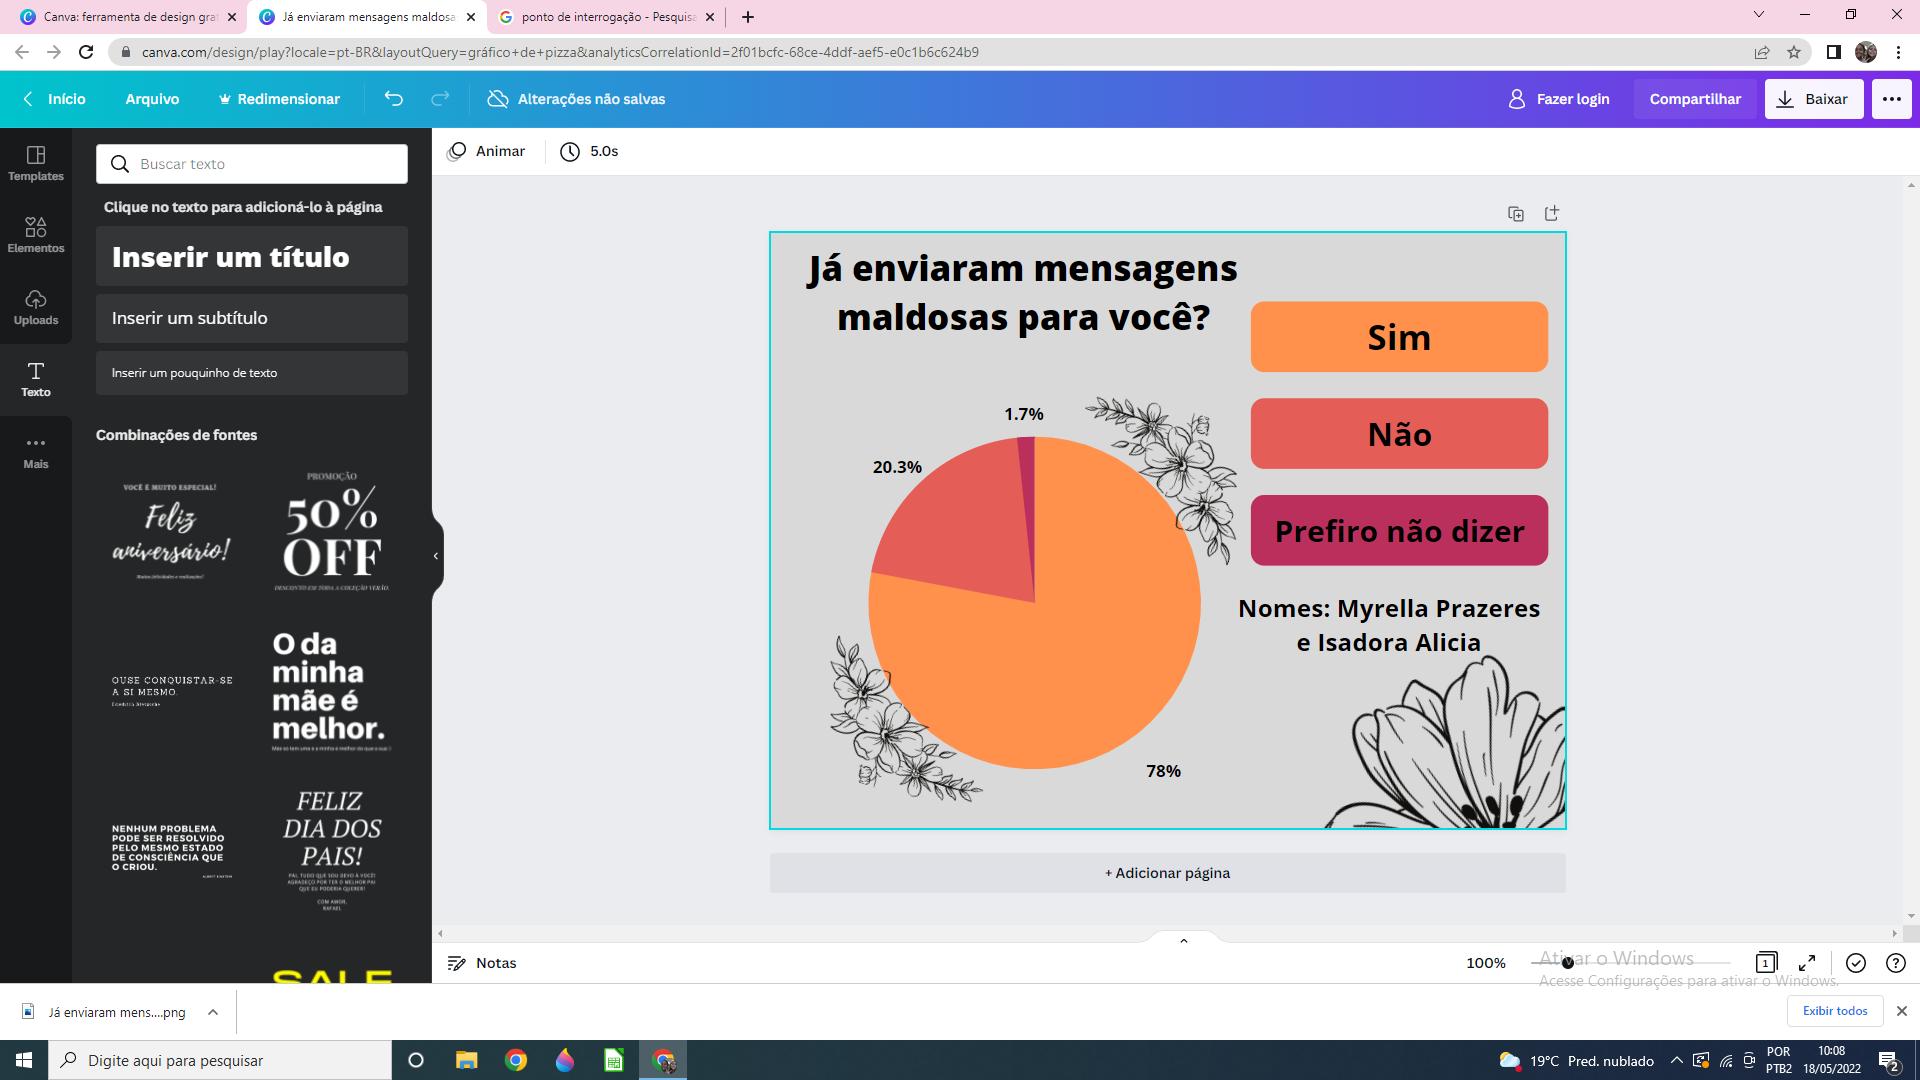Image resolution: width=1920 pixels, height=1080 pixels.
Task: Collapse the left side panel
Action: pos(436,556)
